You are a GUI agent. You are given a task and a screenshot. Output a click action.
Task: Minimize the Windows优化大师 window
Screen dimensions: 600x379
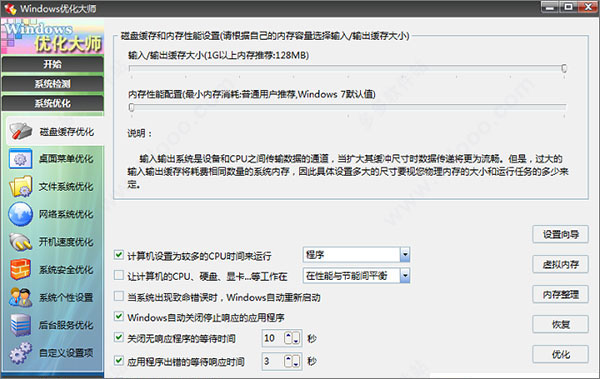point(549,7)
